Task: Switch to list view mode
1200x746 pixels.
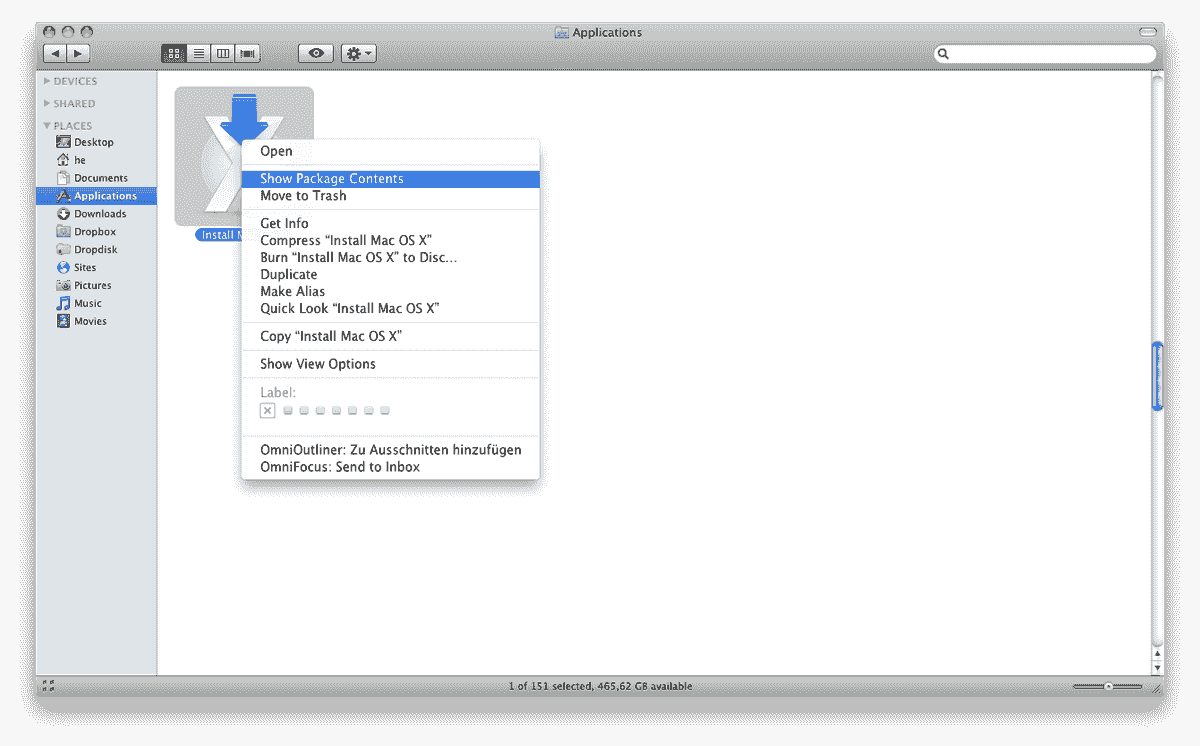Action: point(197,53)
